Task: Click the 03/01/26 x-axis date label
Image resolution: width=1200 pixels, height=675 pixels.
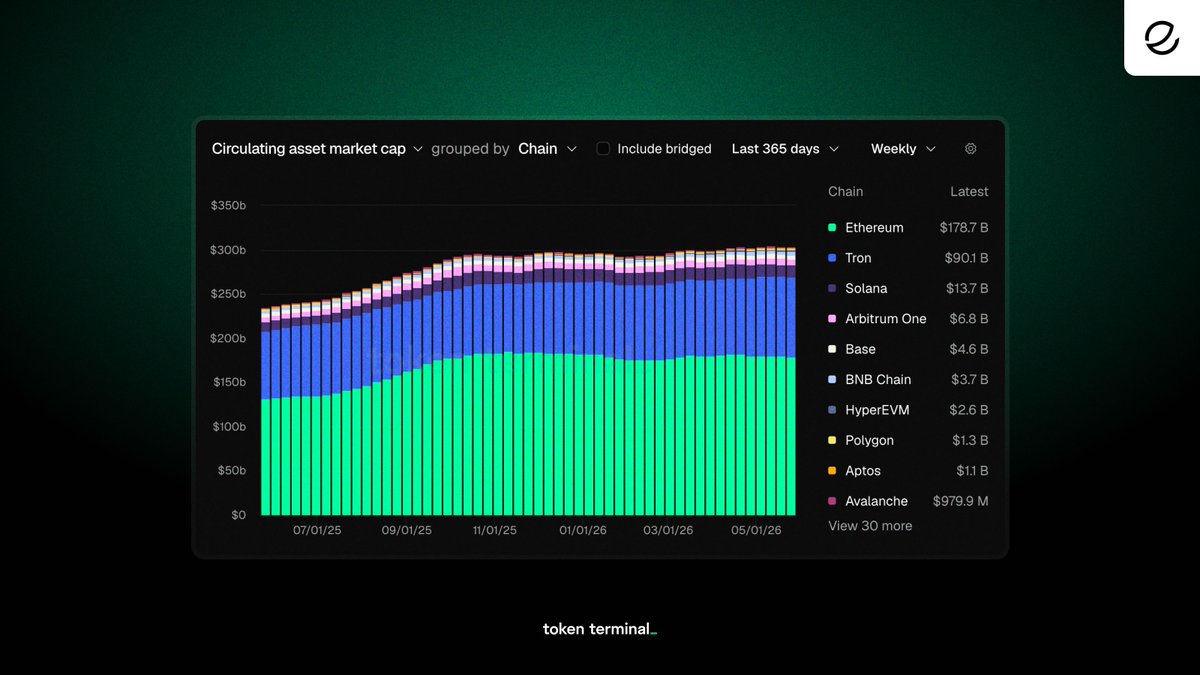Action: pyautogui.click(x=668, y=530)
